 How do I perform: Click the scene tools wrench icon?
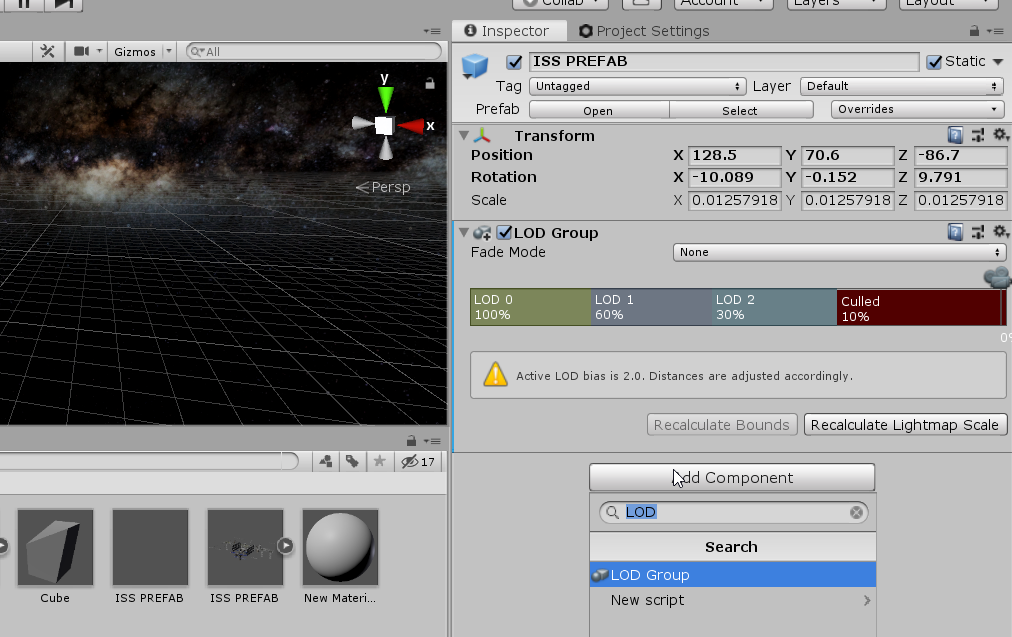[47, 51]
